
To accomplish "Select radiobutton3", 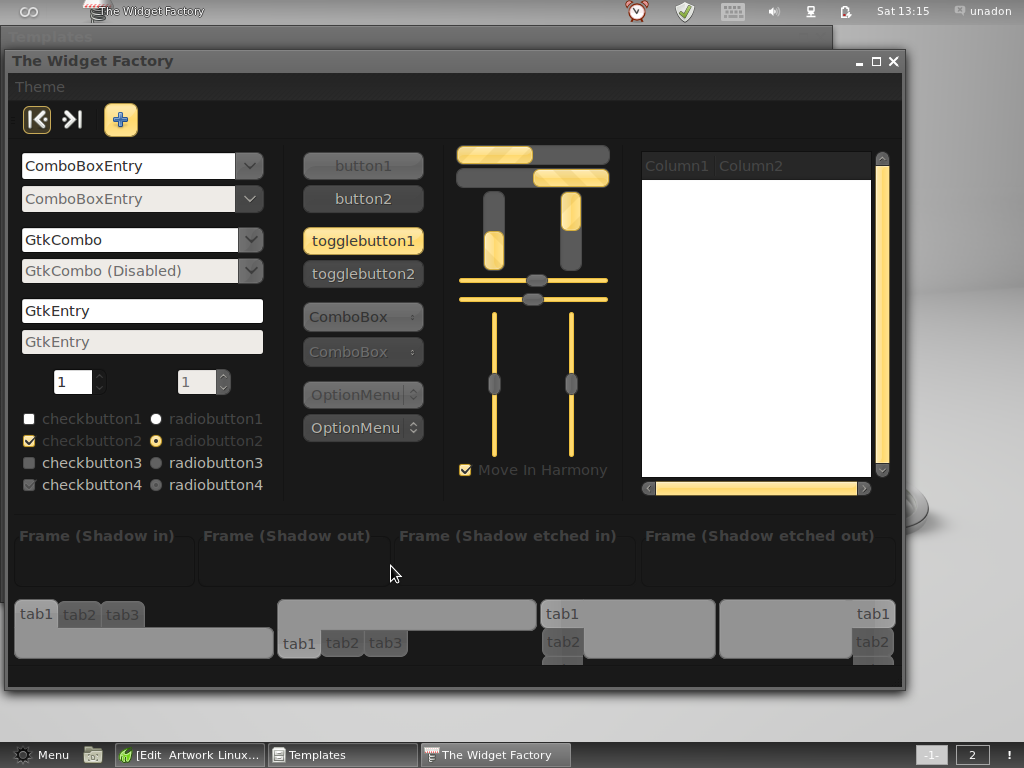I will tap(155, 463).
